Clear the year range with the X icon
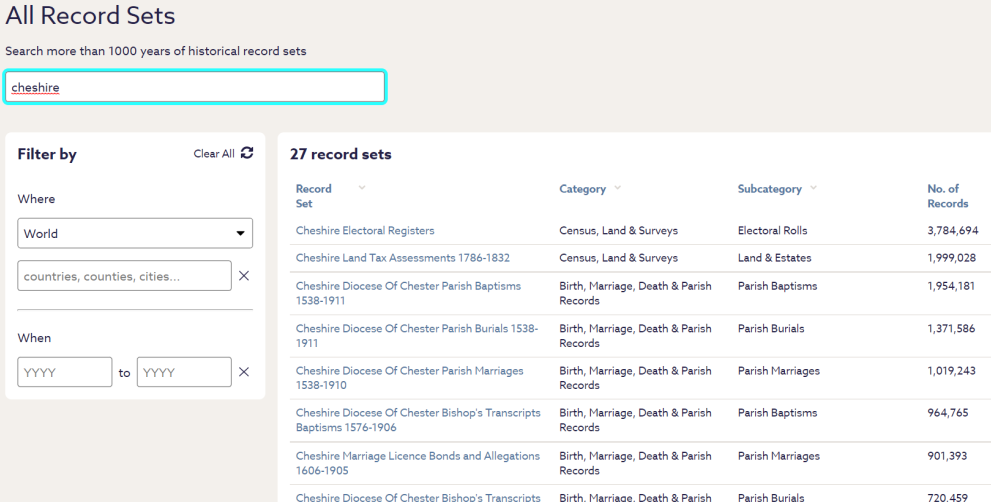This screenshot has width=991, height=502. click(243, 372)
